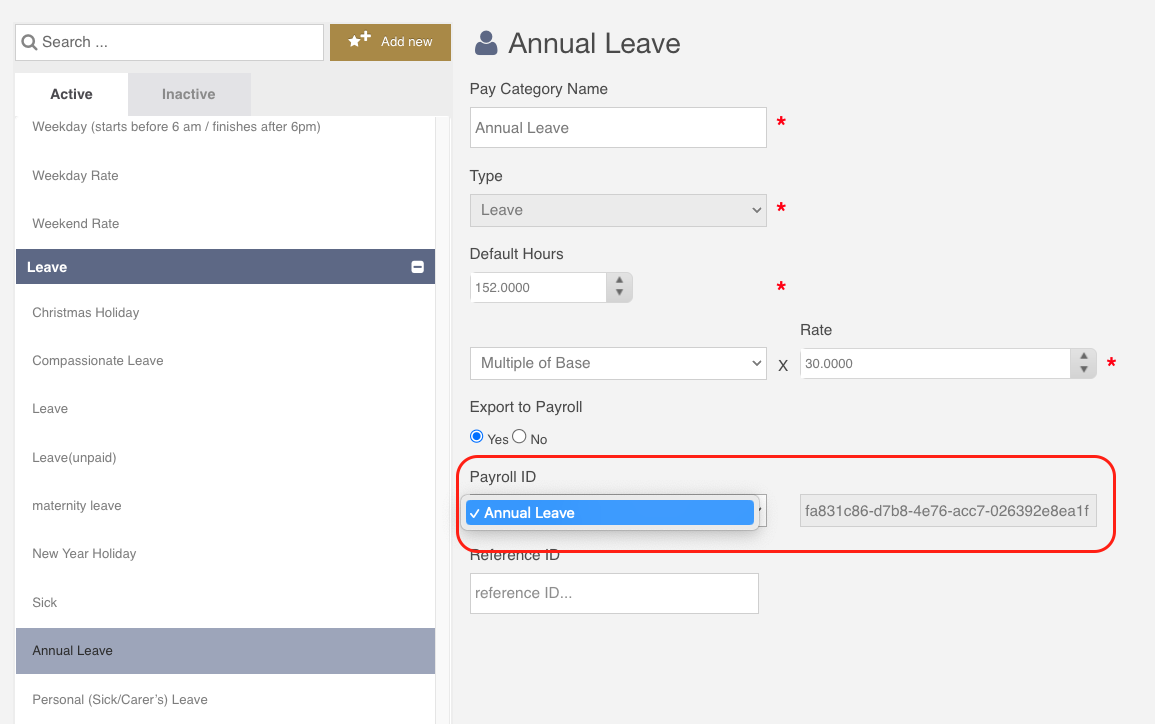Select Yes for Export to Payroll
Image resolution: width=1155 pixels, height=724 pixels.
tap(477, 437)
